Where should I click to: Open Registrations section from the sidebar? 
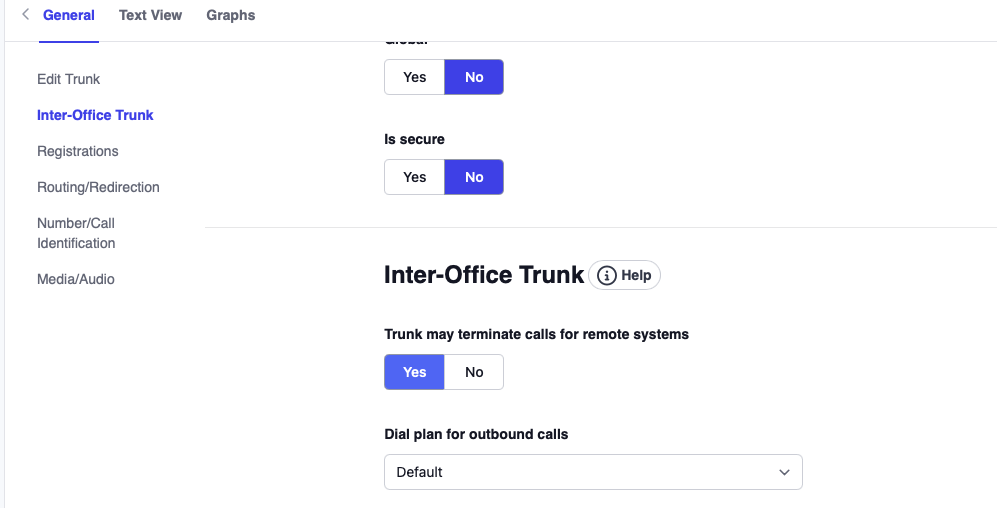coord(78,151)
